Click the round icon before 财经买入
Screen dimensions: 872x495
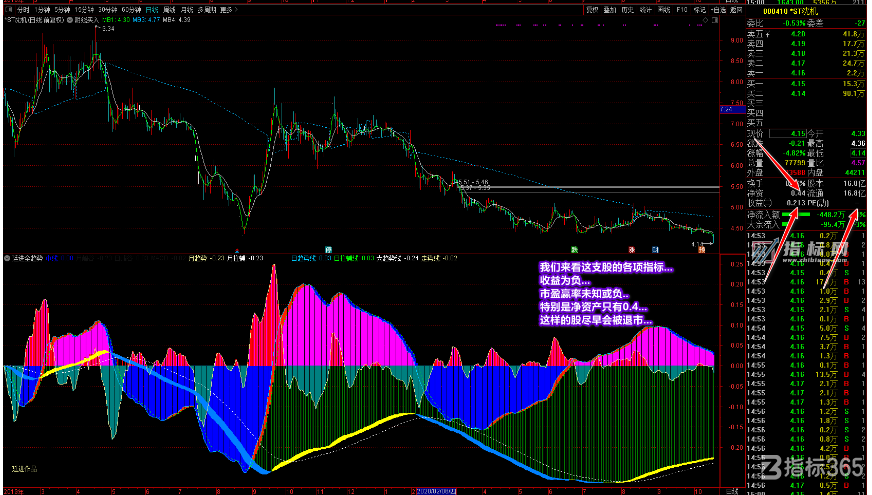[x=70, y=19]
